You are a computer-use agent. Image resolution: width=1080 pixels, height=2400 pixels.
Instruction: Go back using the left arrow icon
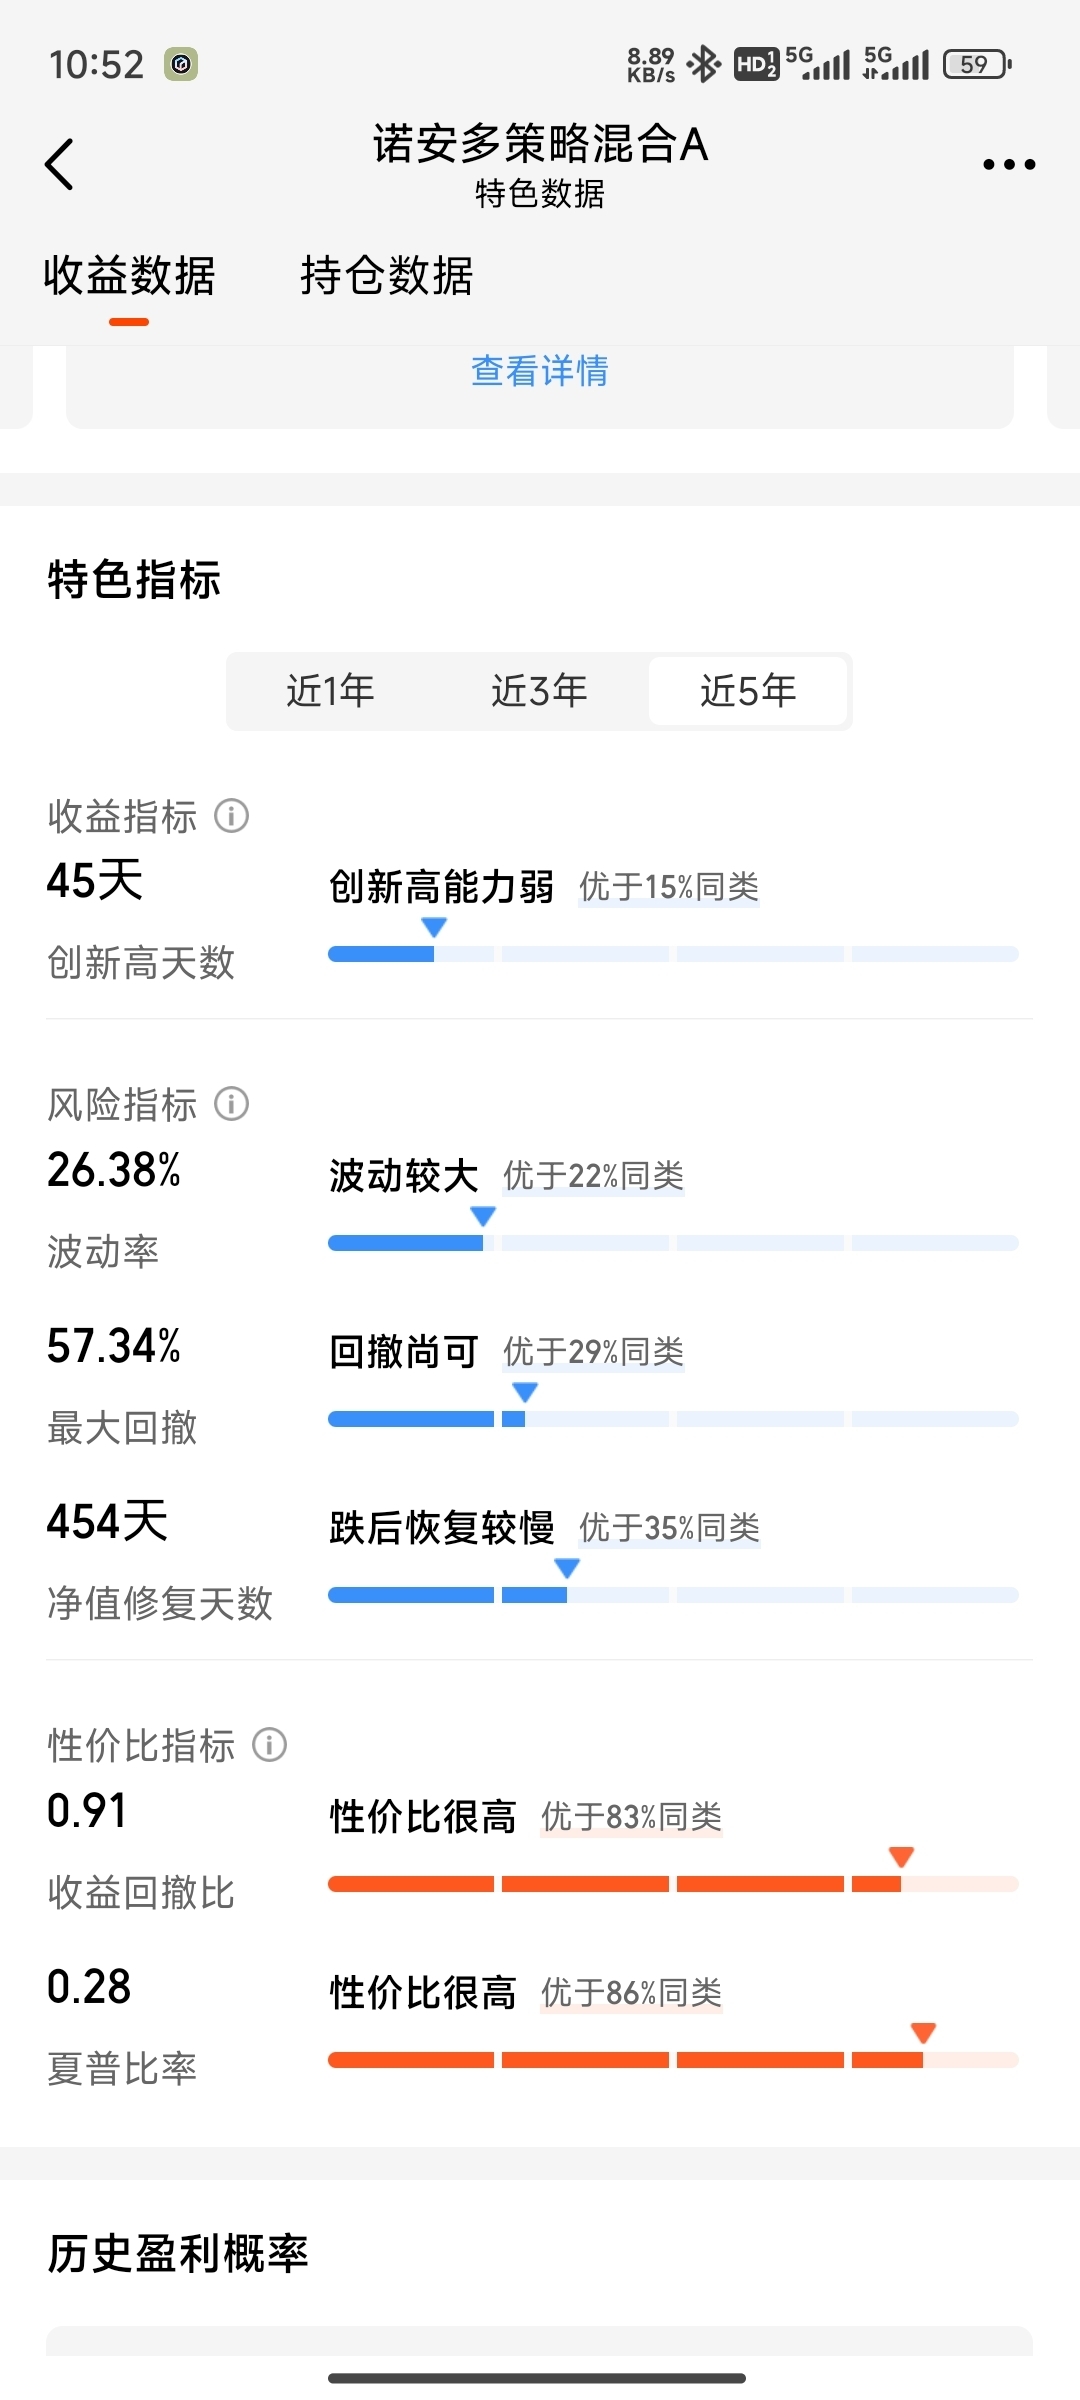pyautogui.click(x=60, y=164)
